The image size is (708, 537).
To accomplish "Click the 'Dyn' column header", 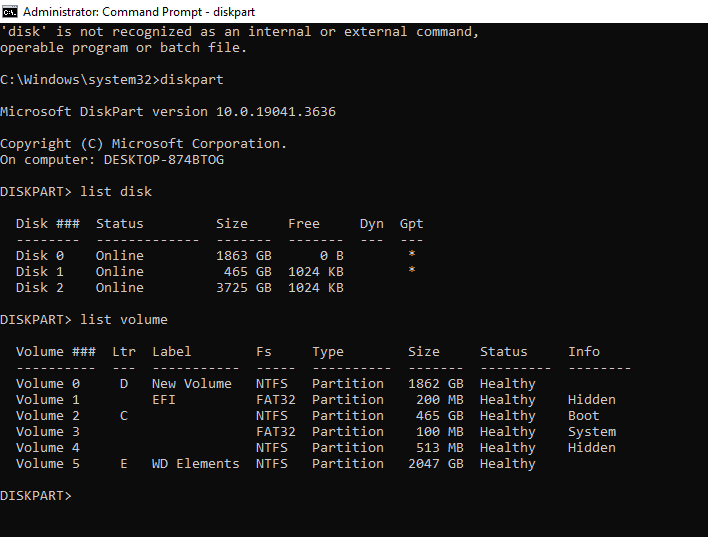I will [372, 224].
